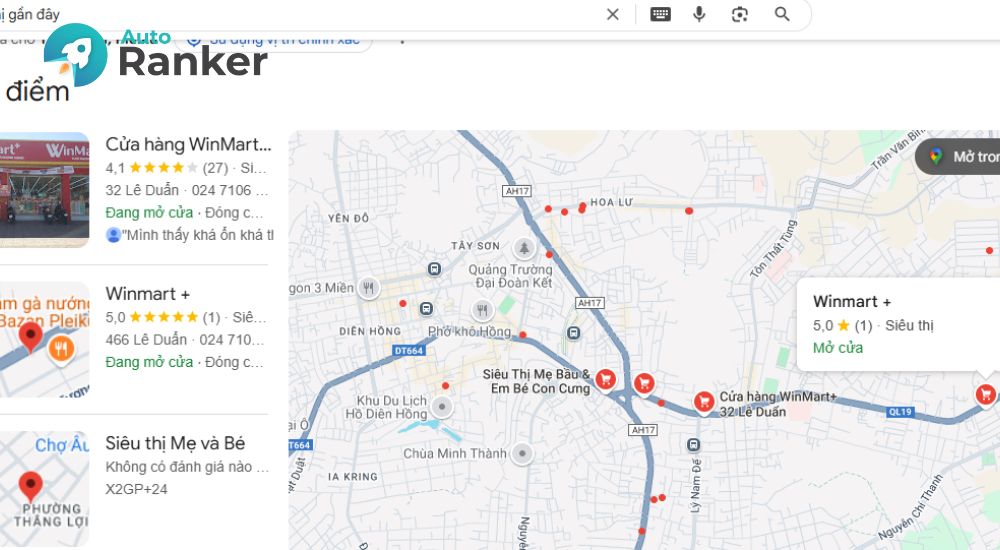Click the cart pin at the AH17 junction
Image resolution: width=1000 pixels, height=550 pixels.
tap(644, 383)
